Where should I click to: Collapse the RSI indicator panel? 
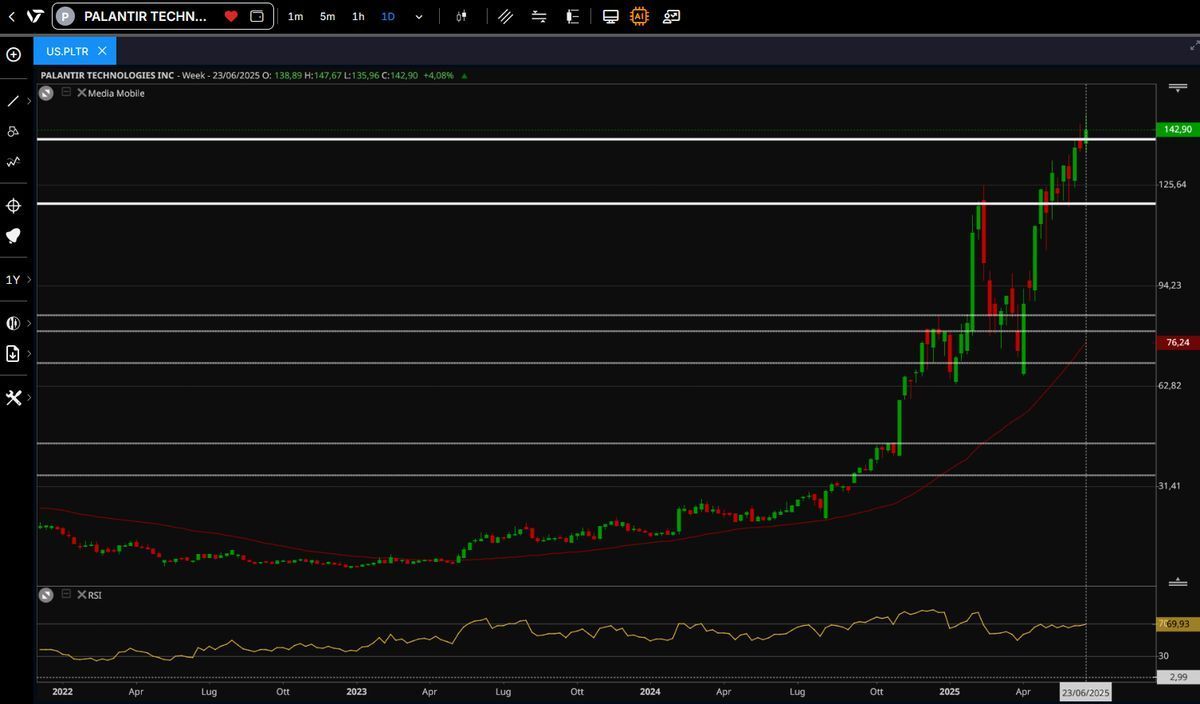(66, 594)
